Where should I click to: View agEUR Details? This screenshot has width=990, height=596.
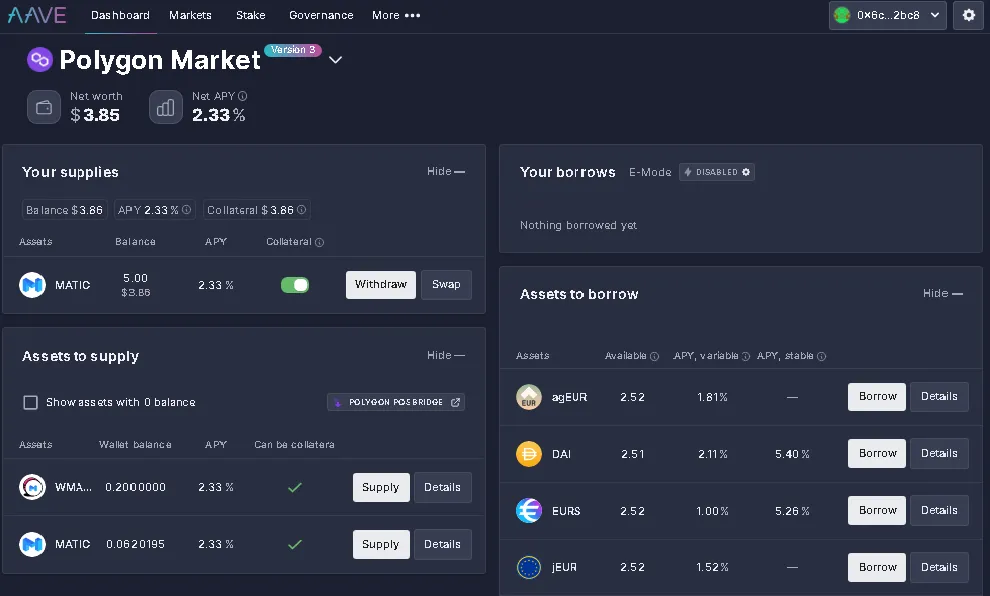pos(939,396)
